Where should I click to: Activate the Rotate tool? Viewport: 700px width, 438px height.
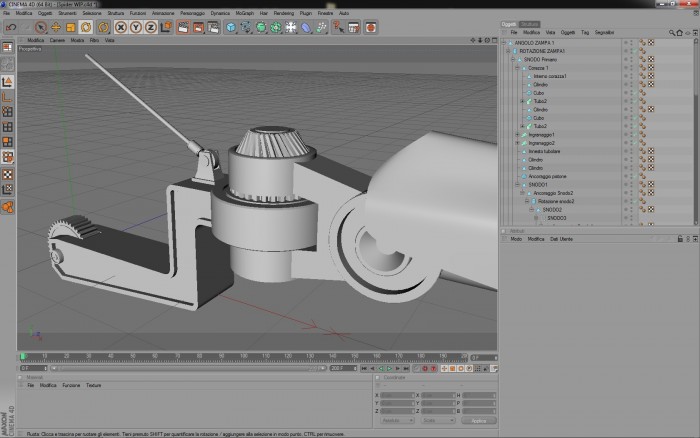click(86, 27)
